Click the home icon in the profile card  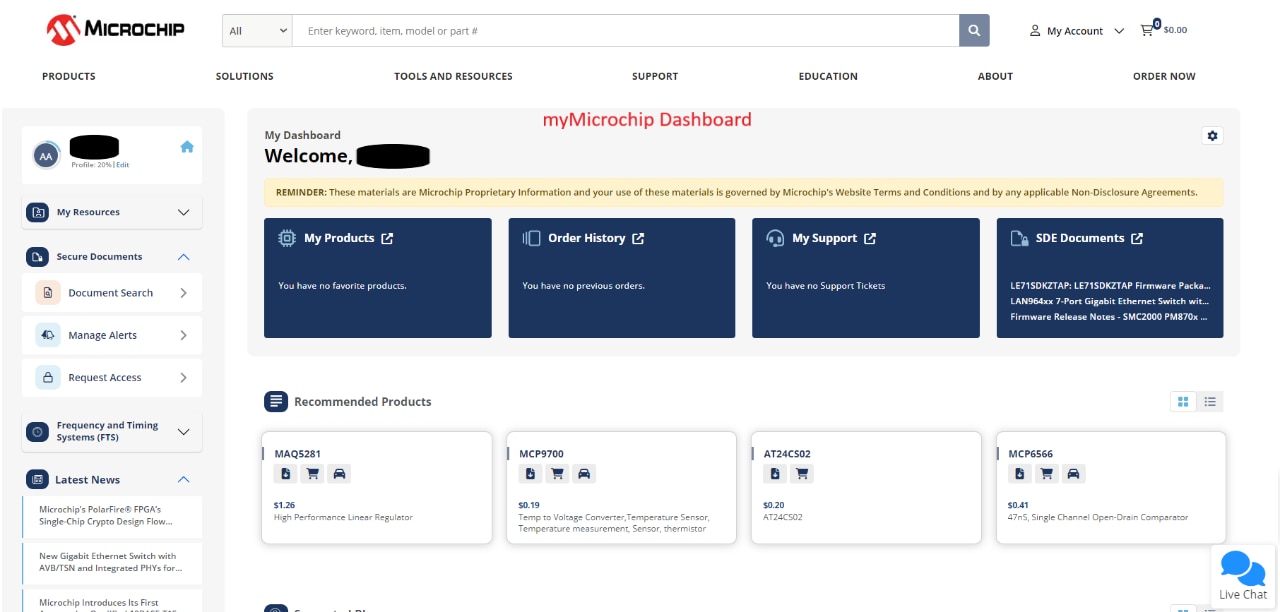click(x=186, y=146)
